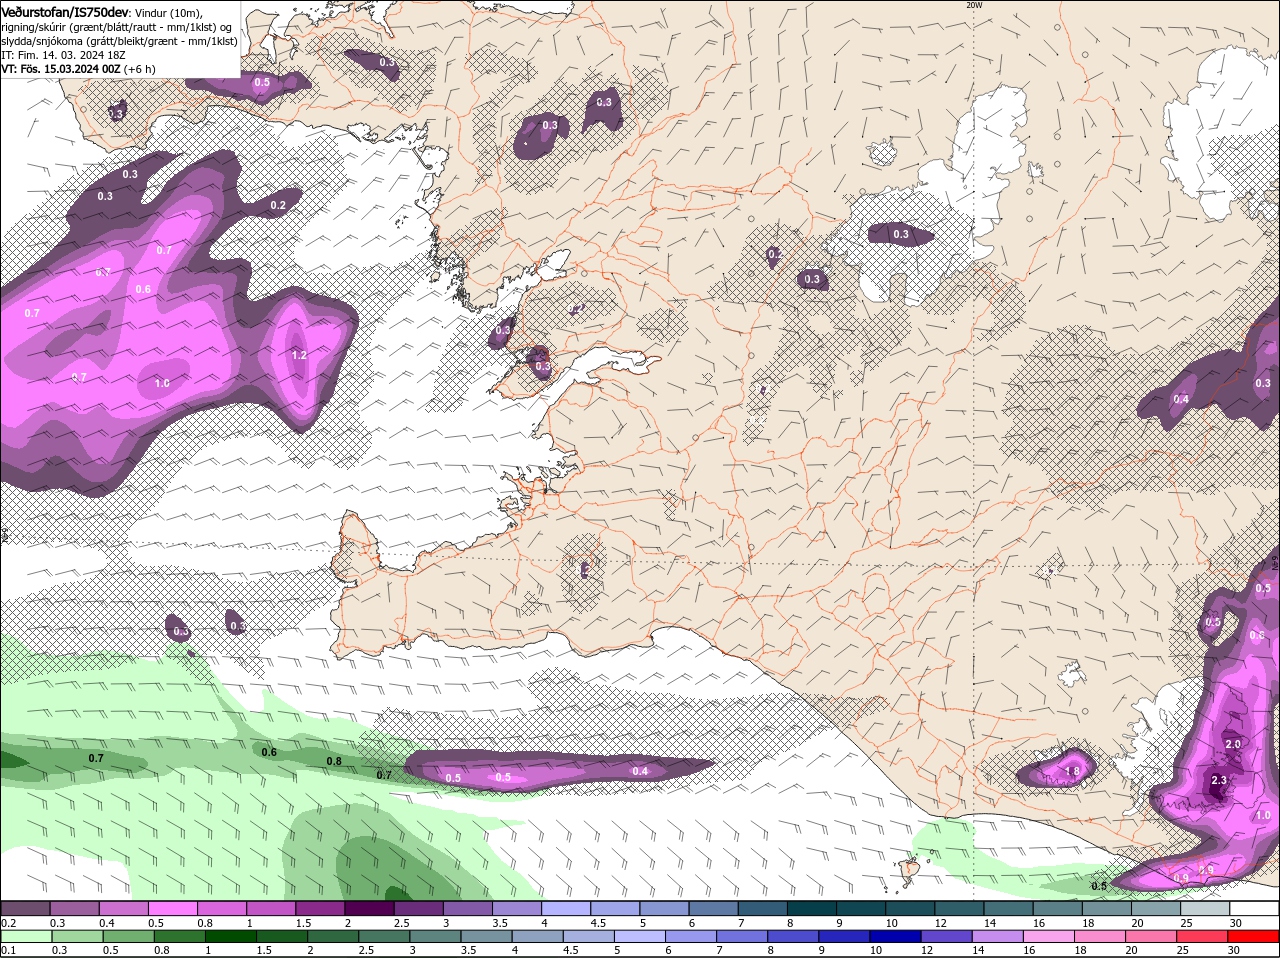Pick the upper legend swatch starting at 9

pyautogui.click(x=862, y=908)
